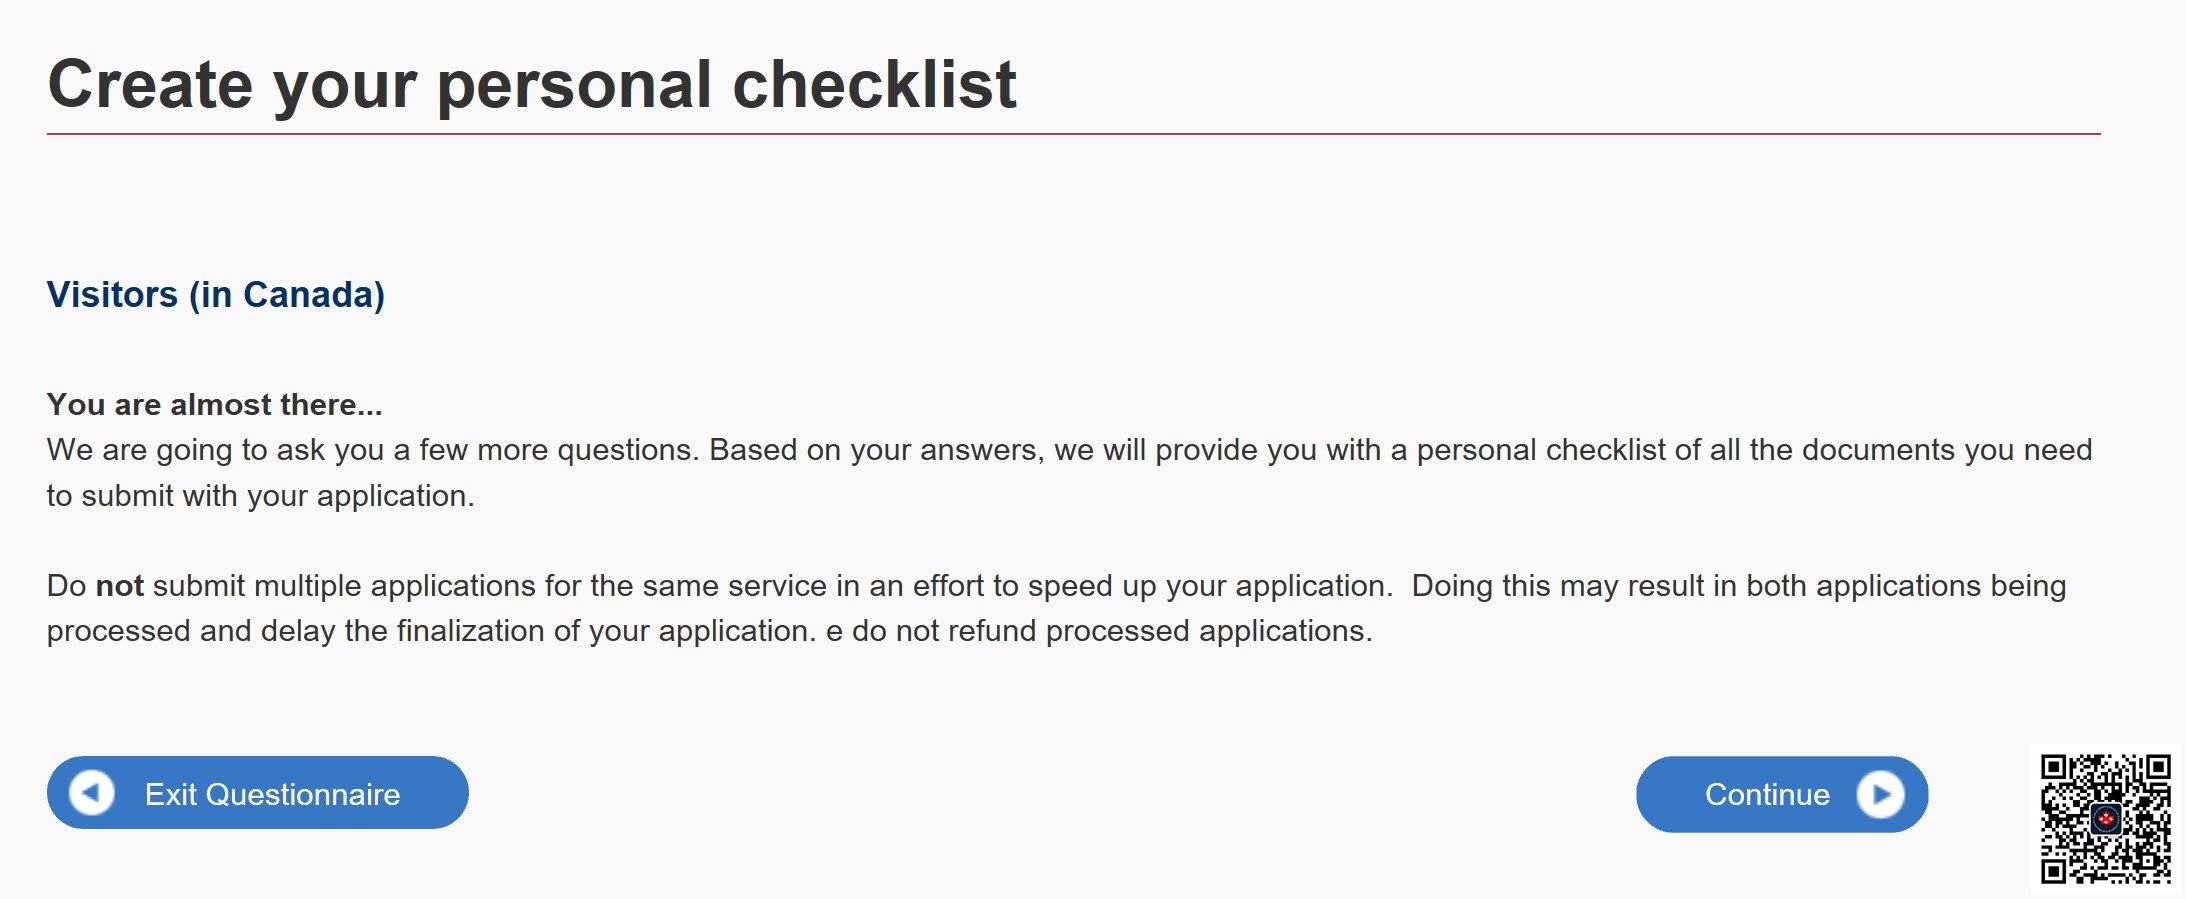Click the bold 'You are almost there...' text
2186x899 pixels.
pos(215,404)
